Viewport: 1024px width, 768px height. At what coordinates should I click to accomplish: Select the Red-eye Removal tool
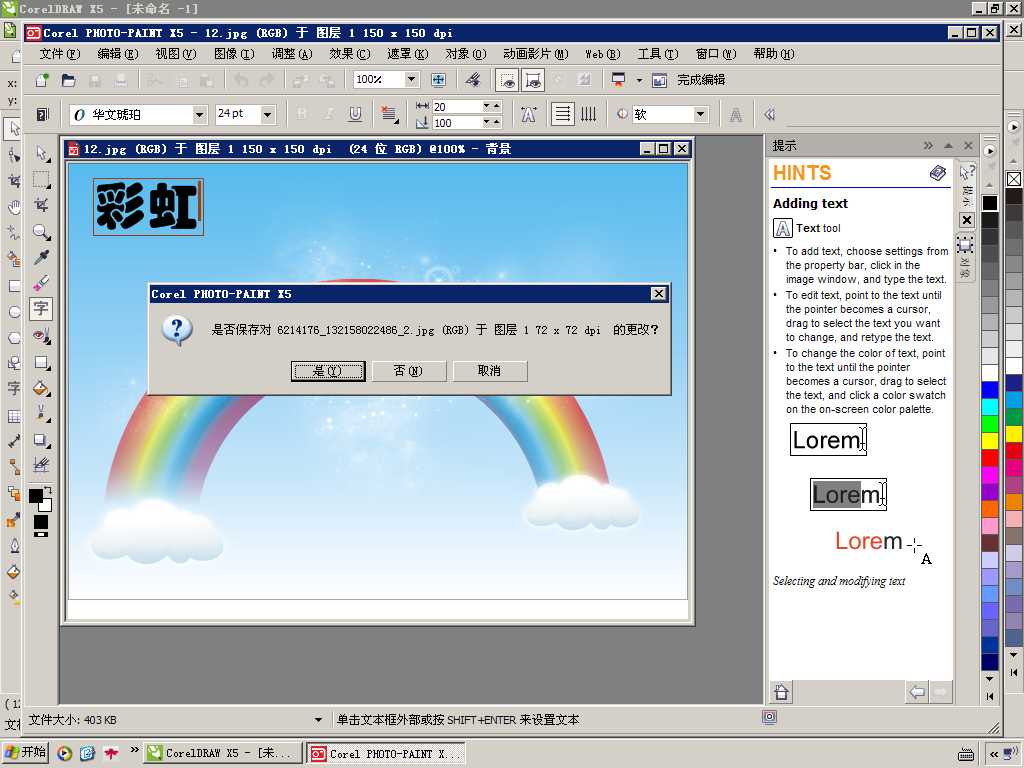41,336
